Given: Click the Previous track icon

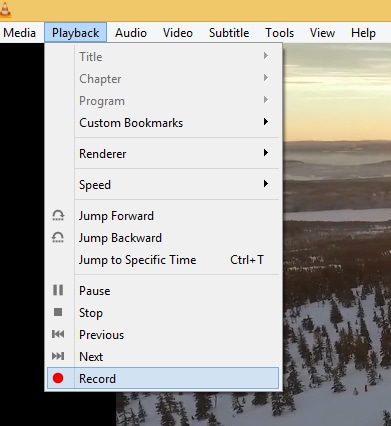Looking at the screenshot, I should [58, 334].
